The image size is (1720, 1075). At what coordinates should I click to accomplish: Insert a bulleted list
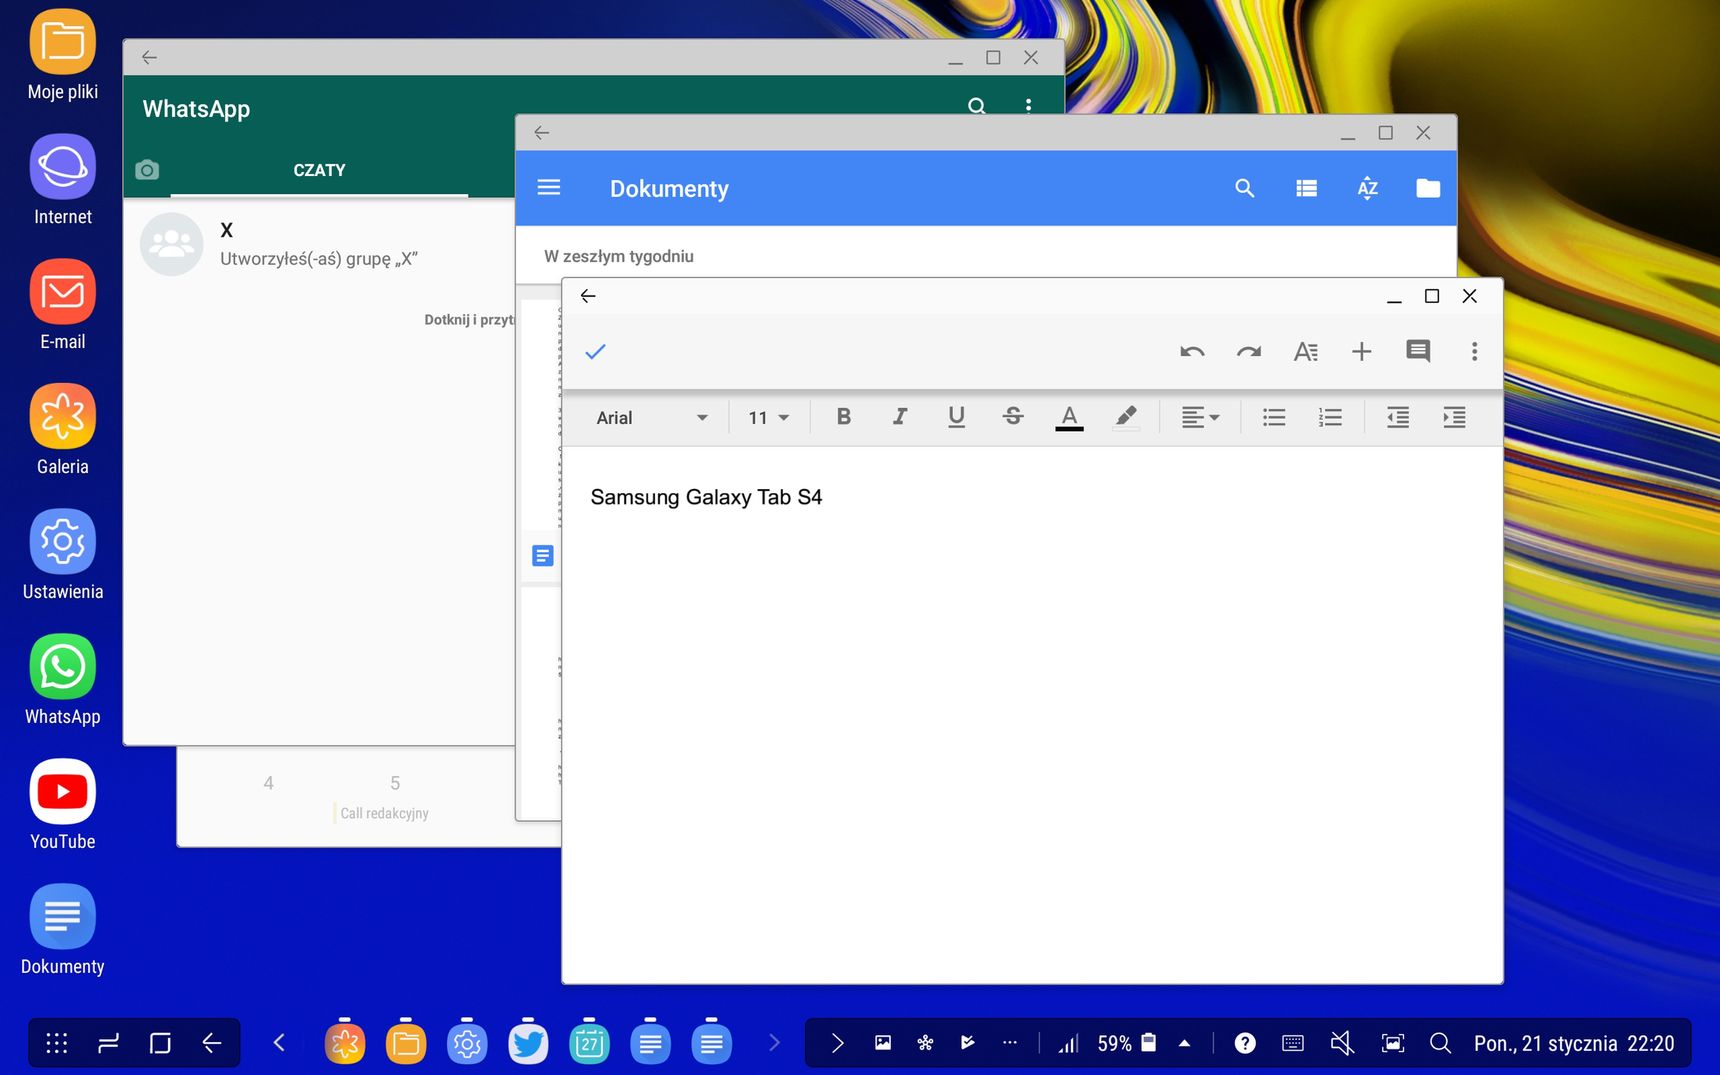coord(1274,417)
